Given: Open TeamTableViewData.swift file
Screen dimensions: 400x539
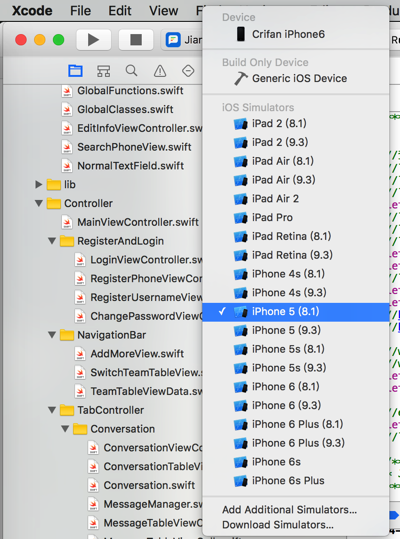Looking at the screenshot, I should point(146,392).
